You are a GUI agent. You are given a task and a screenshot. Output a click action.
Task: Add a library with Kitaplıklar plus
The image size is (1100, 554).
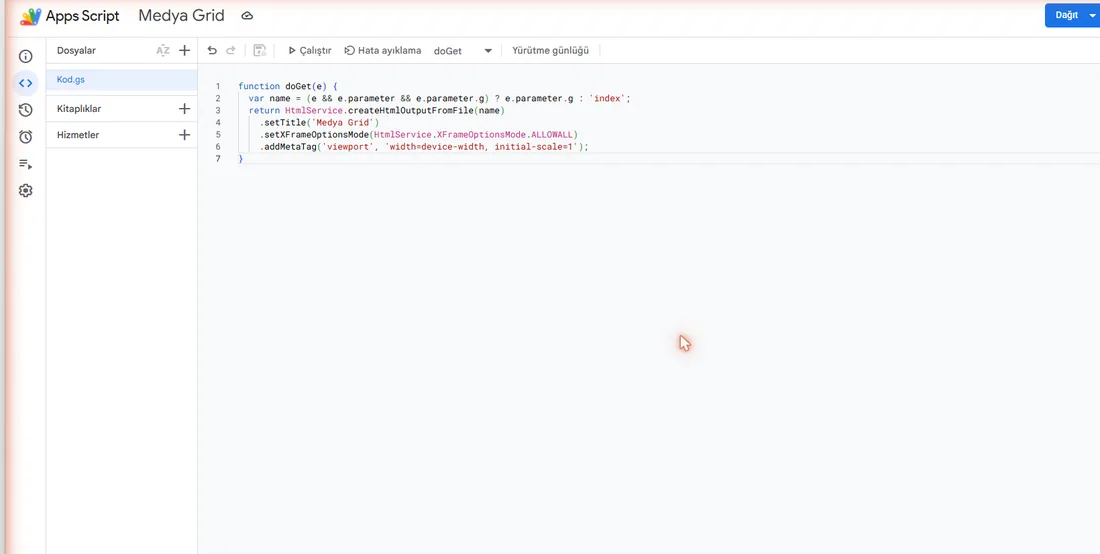coord(185,109)
